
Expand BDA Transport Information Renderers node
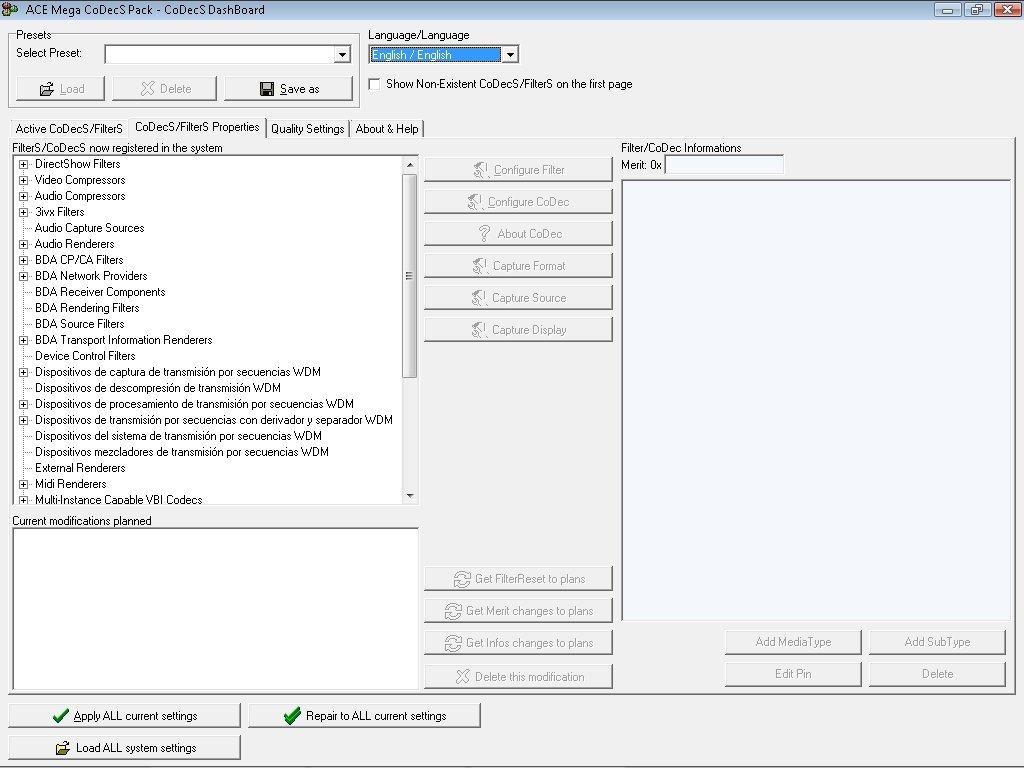pos(24,340)
